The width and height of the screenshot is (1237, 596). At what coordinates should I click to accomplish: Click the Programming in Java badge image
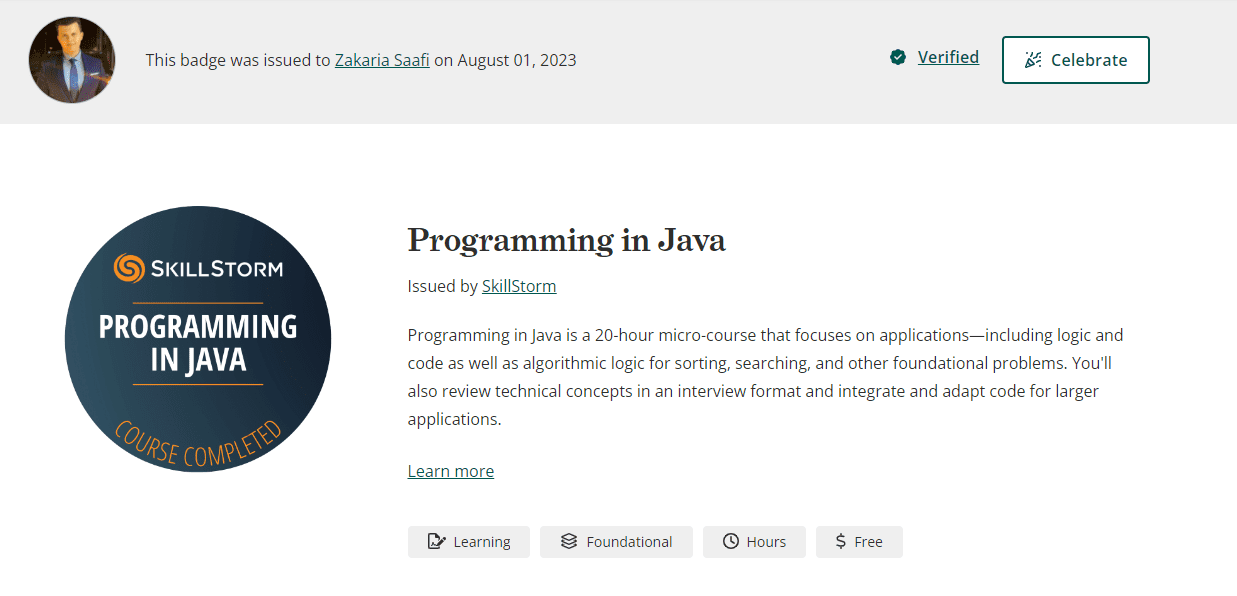tap(198, 340)
